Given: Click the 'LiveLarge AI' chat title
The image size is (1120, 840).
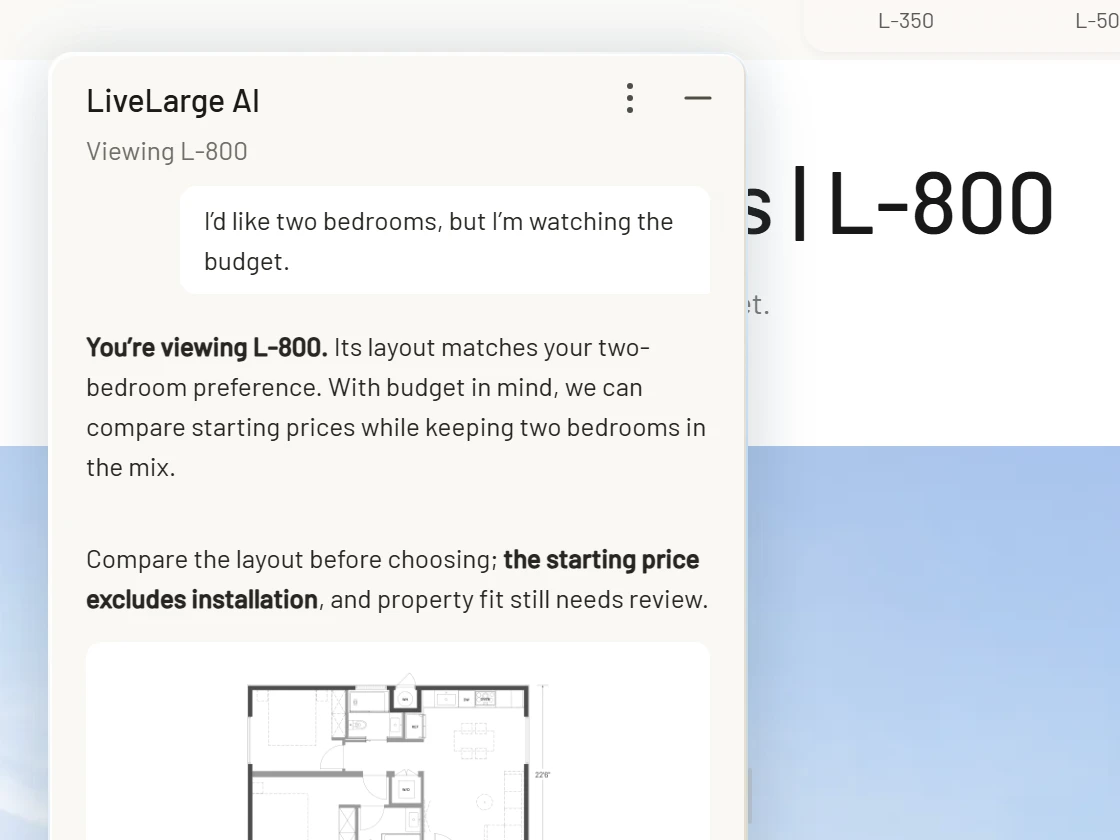Looking at the screenshot, I should (173, 101).
